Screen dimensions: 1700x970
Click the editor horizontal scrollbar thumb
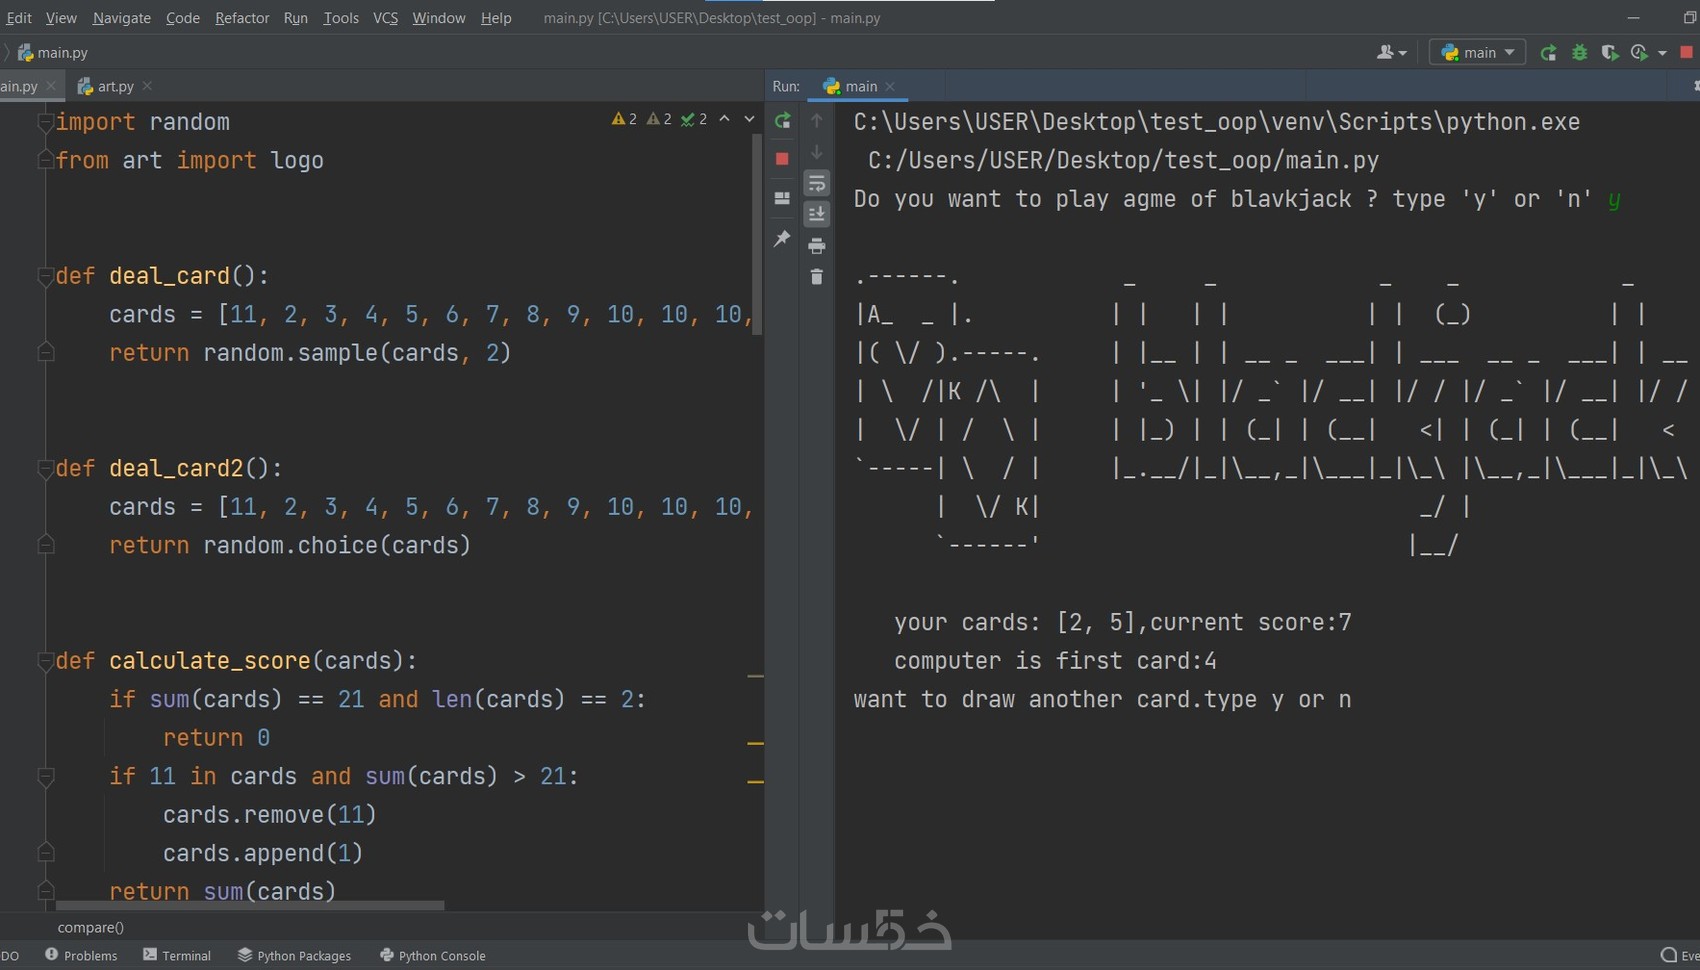pos(250,906)
